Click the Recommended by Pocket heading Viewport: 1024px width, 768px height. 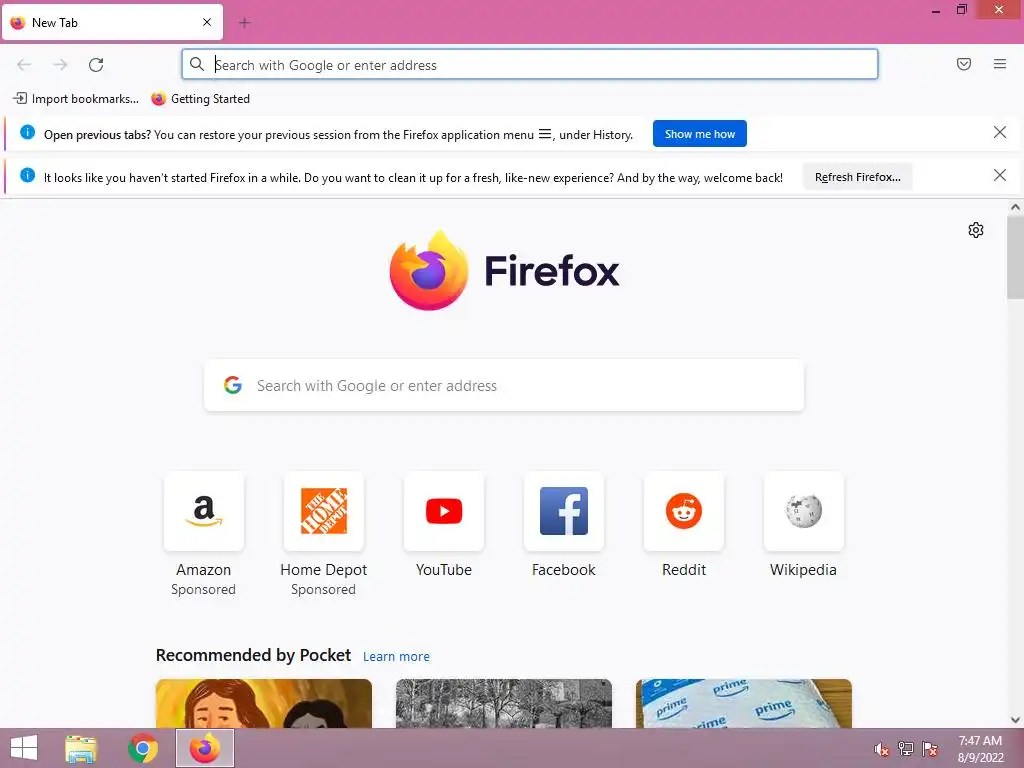point(253,655)
